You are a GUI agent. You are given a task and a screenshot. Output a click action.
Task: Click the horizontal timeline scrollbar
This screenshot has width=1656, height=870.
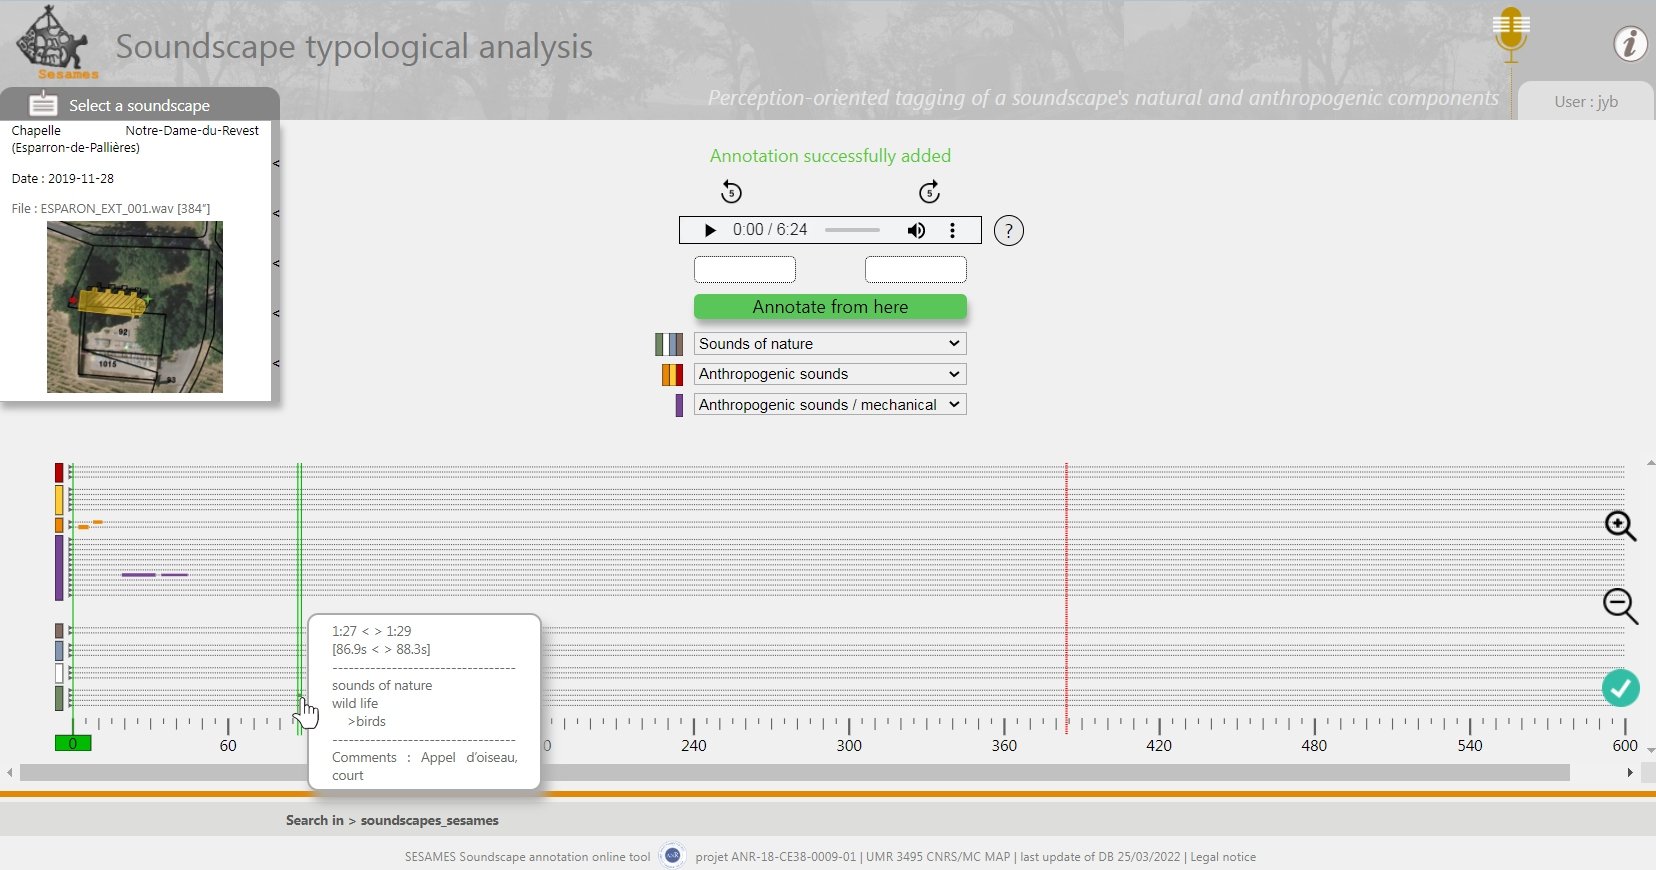point(795,773)
